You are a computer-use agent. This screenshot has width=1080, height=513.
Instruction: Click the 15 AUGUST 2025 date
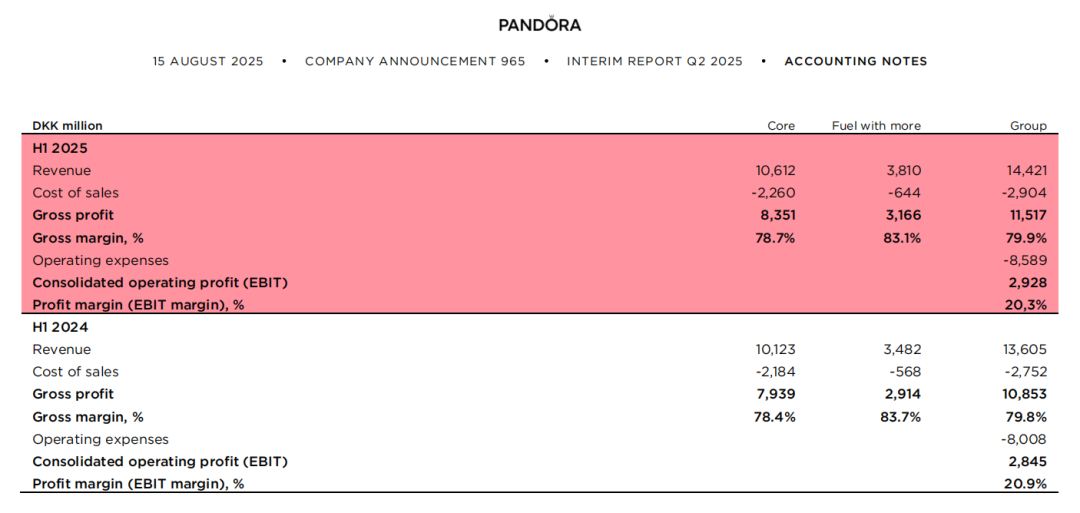[x=208, y=61]
